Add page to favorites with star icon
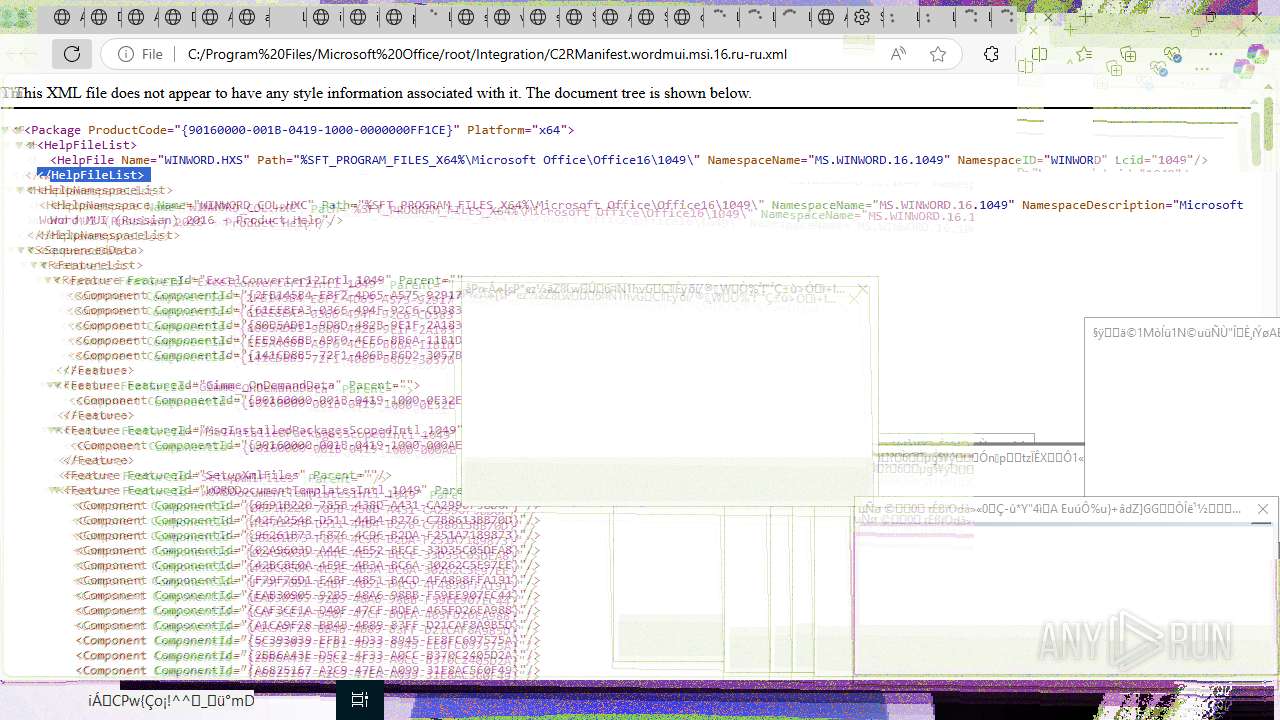Viewport: 1280px width, 720px height. point(938,54)
